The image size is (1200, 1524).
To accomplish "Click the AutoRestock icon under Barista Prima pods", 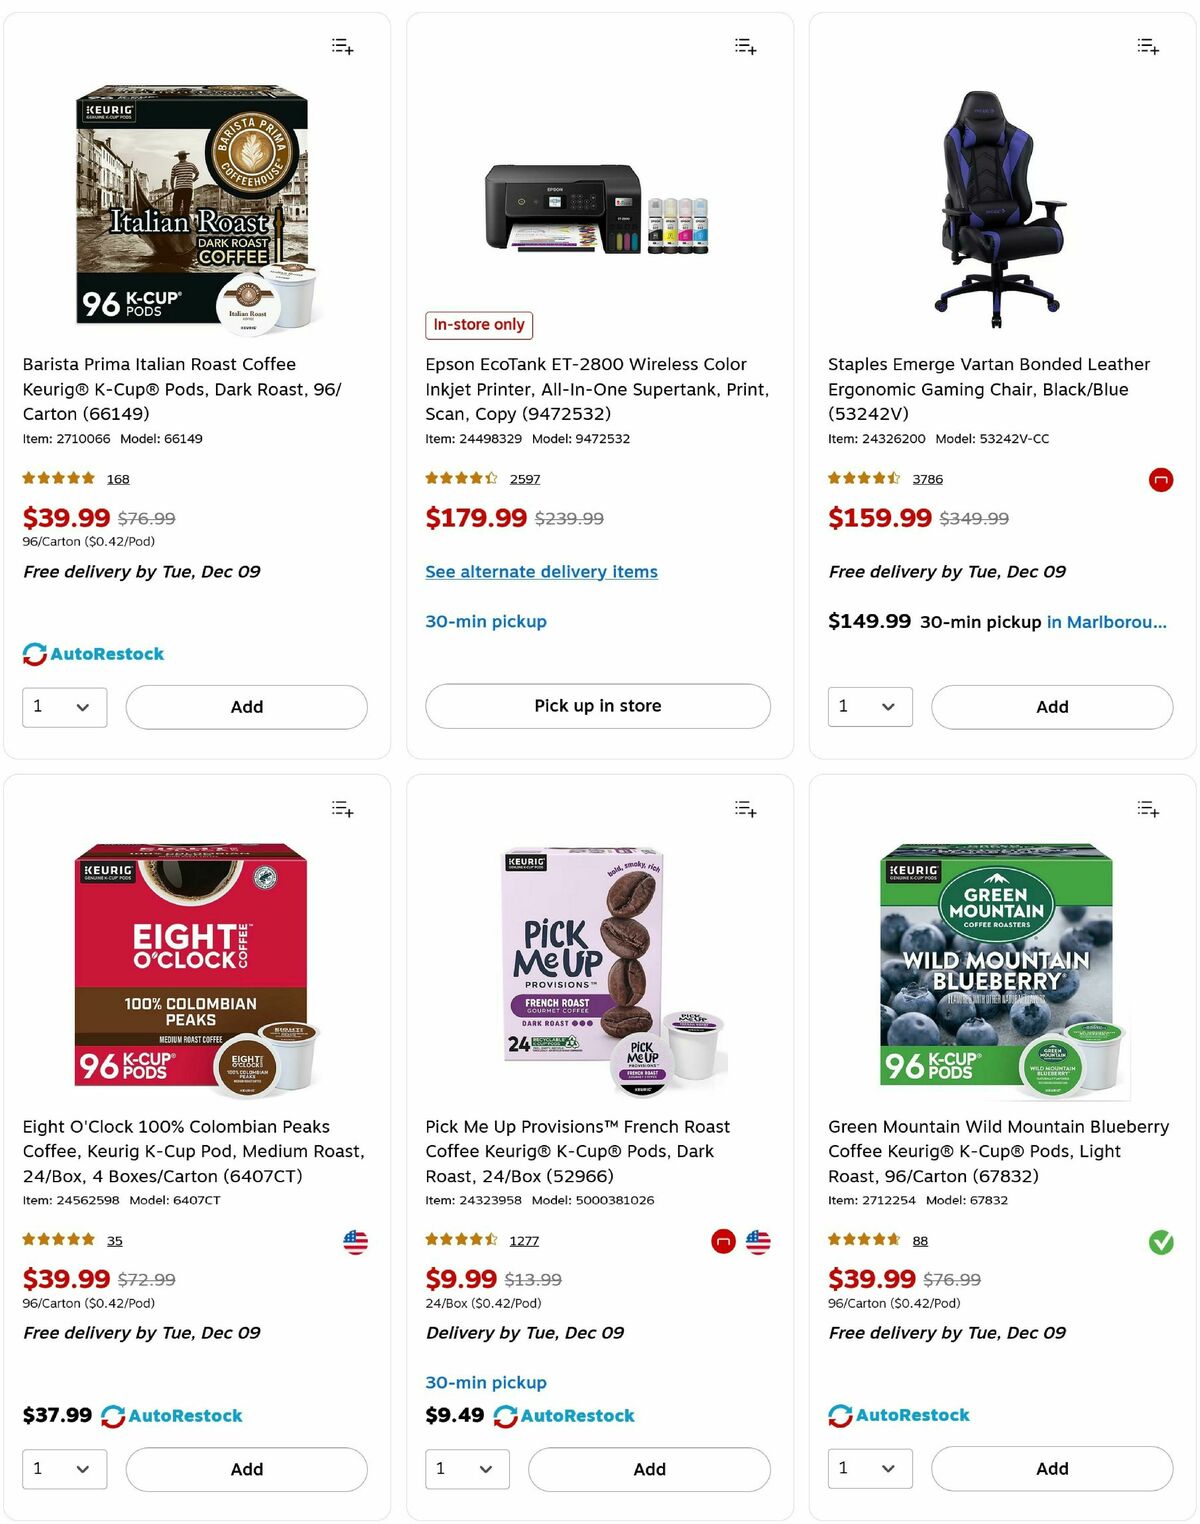I will point(33,653).
